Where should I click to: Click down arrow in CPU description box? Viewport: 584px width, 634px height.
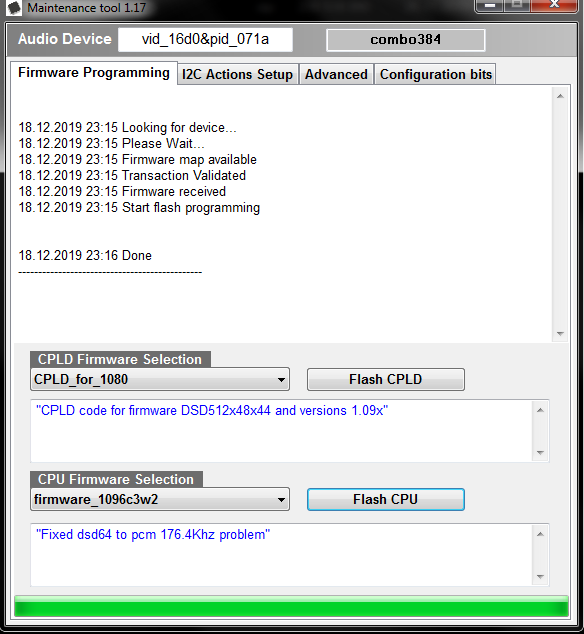(540, 577)
